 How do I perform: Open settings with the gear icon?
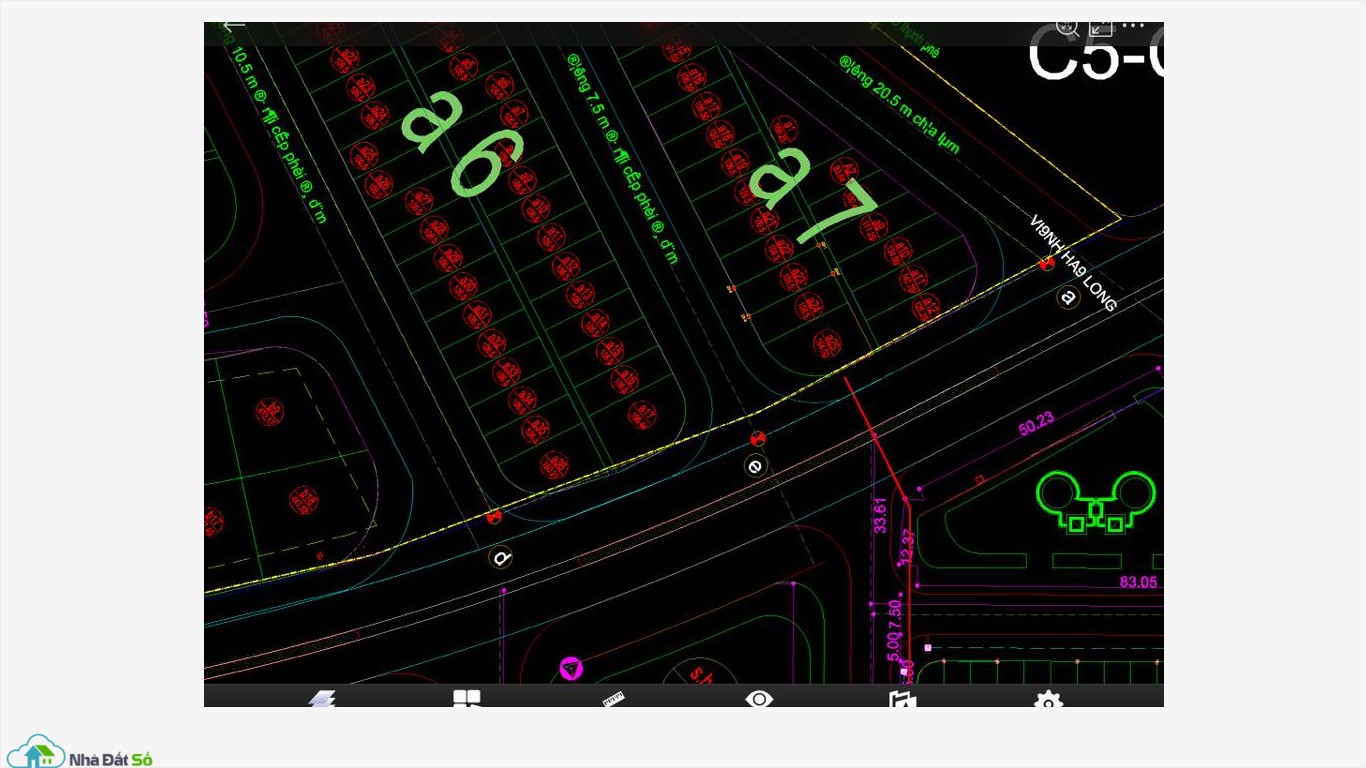(x=1048, y=700)
